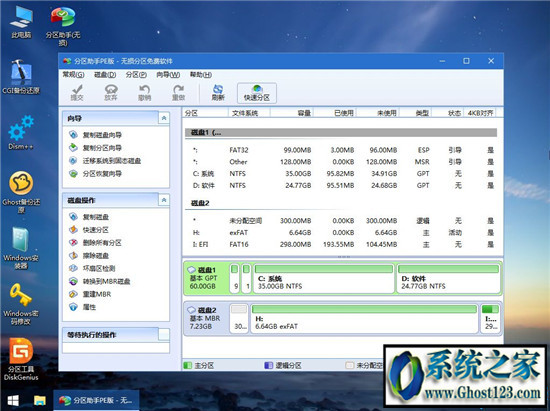This screenshot has height=411, width=550.
Task: Sort by the 已使用 column header
Action: pos(335,113)
